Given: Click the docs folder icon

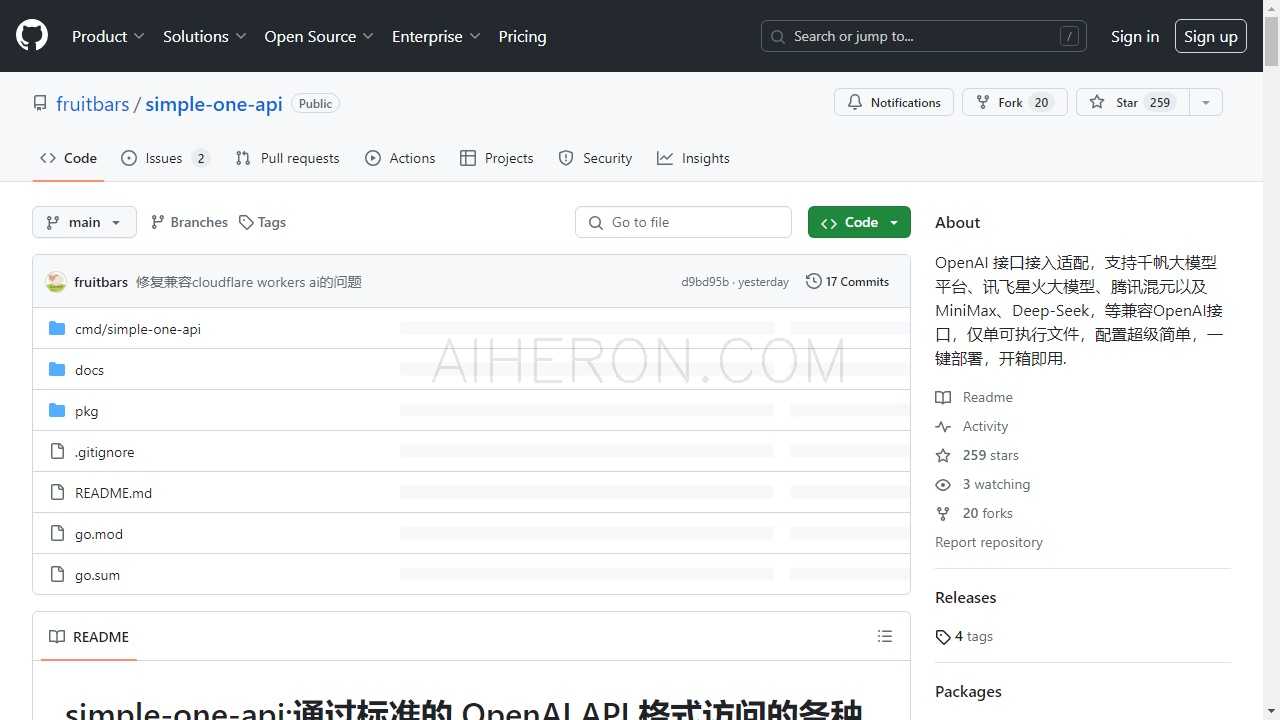Looking at the screenshot, I should (x=57, y=370).
